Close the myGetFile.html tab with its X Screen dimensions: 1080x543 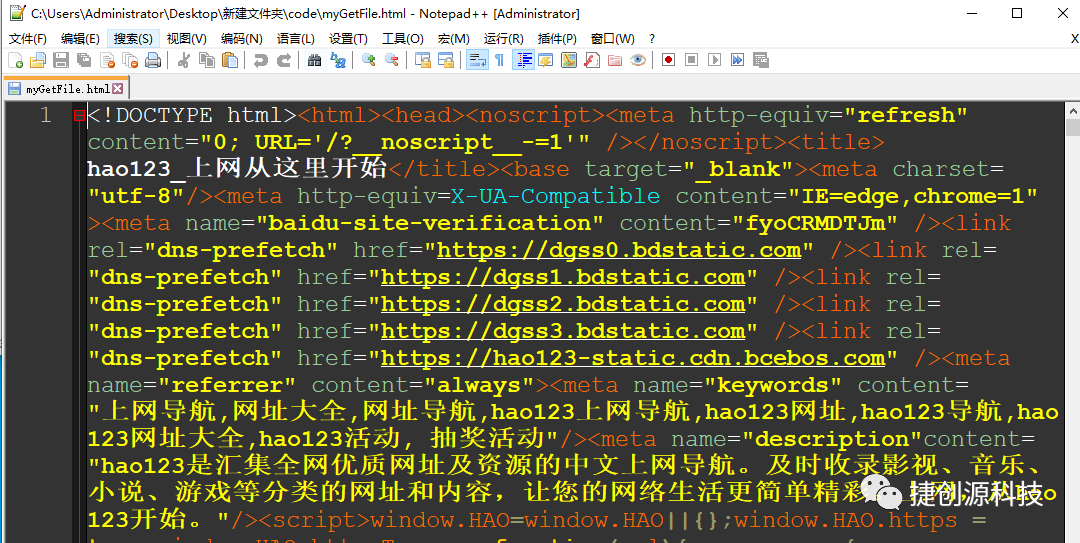(118, 89)
